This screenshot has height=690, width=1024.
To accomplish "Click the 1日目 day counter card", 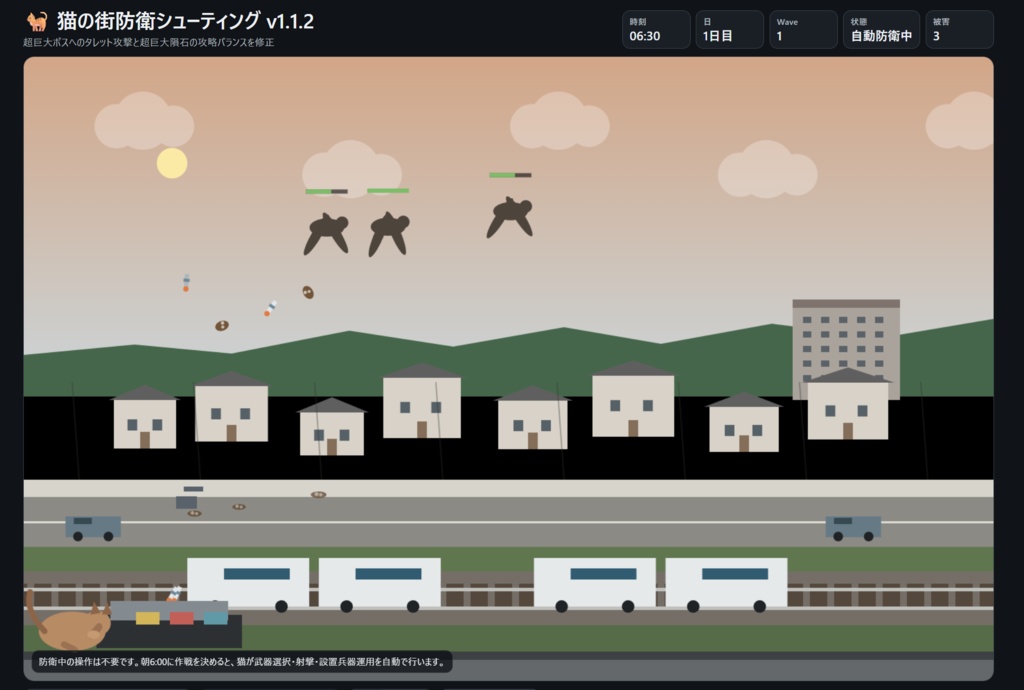I will pyautogui.click(x=729, y=29).
